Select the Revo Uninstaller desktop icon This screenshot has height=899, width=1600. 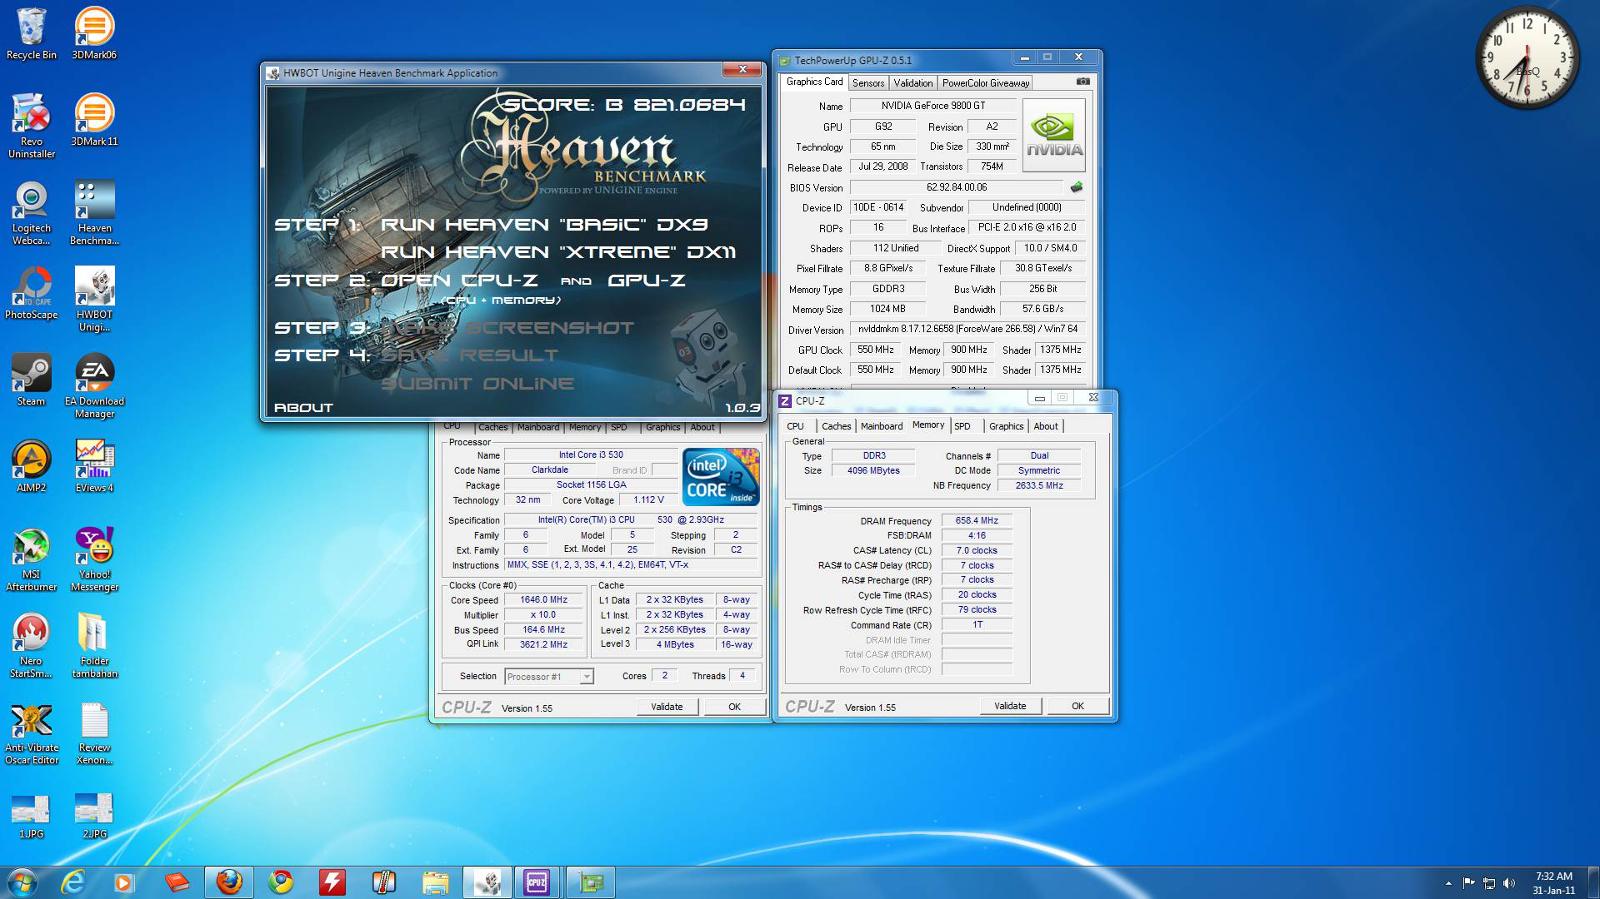[31, 126]
